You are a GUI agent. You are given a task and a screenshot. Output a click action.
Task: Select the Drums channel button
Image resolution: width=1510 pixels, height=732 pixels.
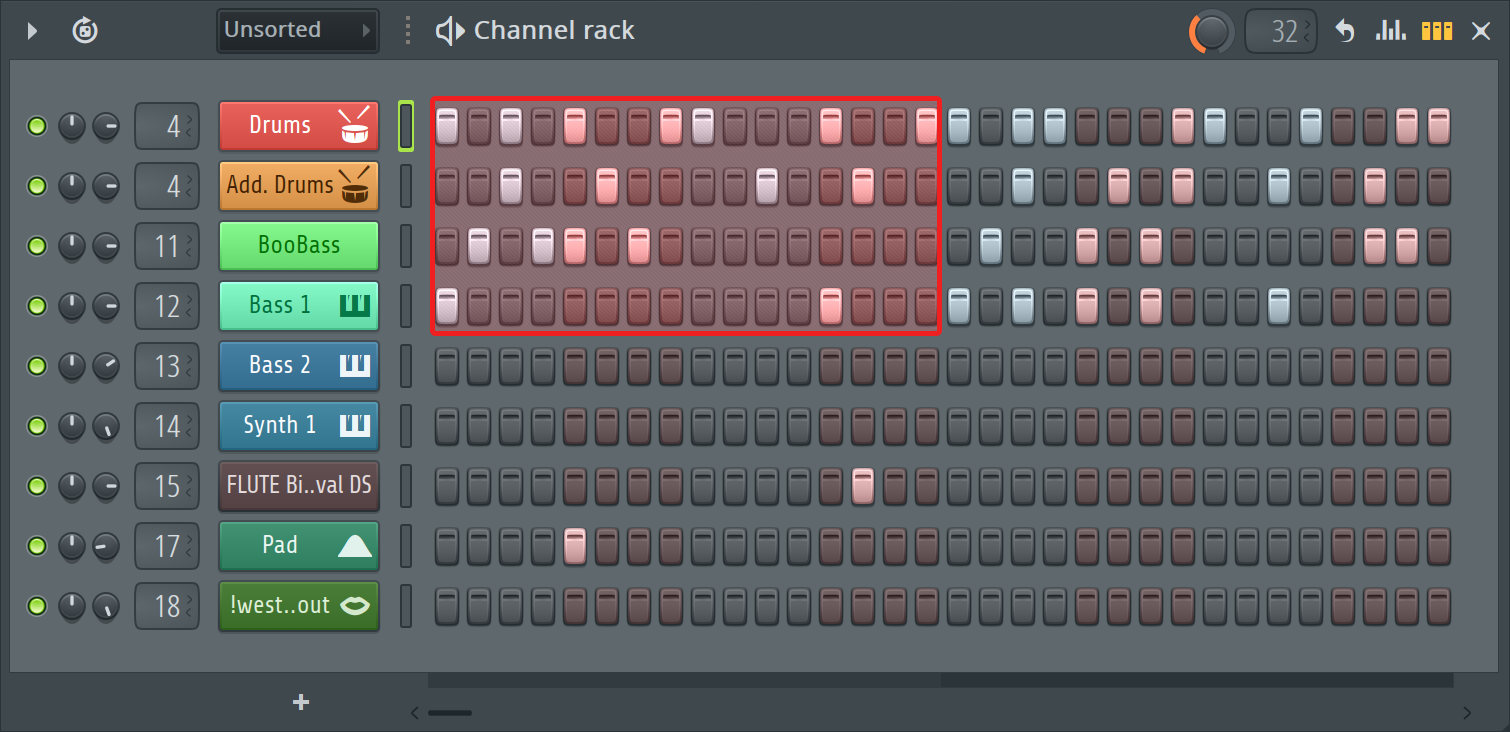299,126
